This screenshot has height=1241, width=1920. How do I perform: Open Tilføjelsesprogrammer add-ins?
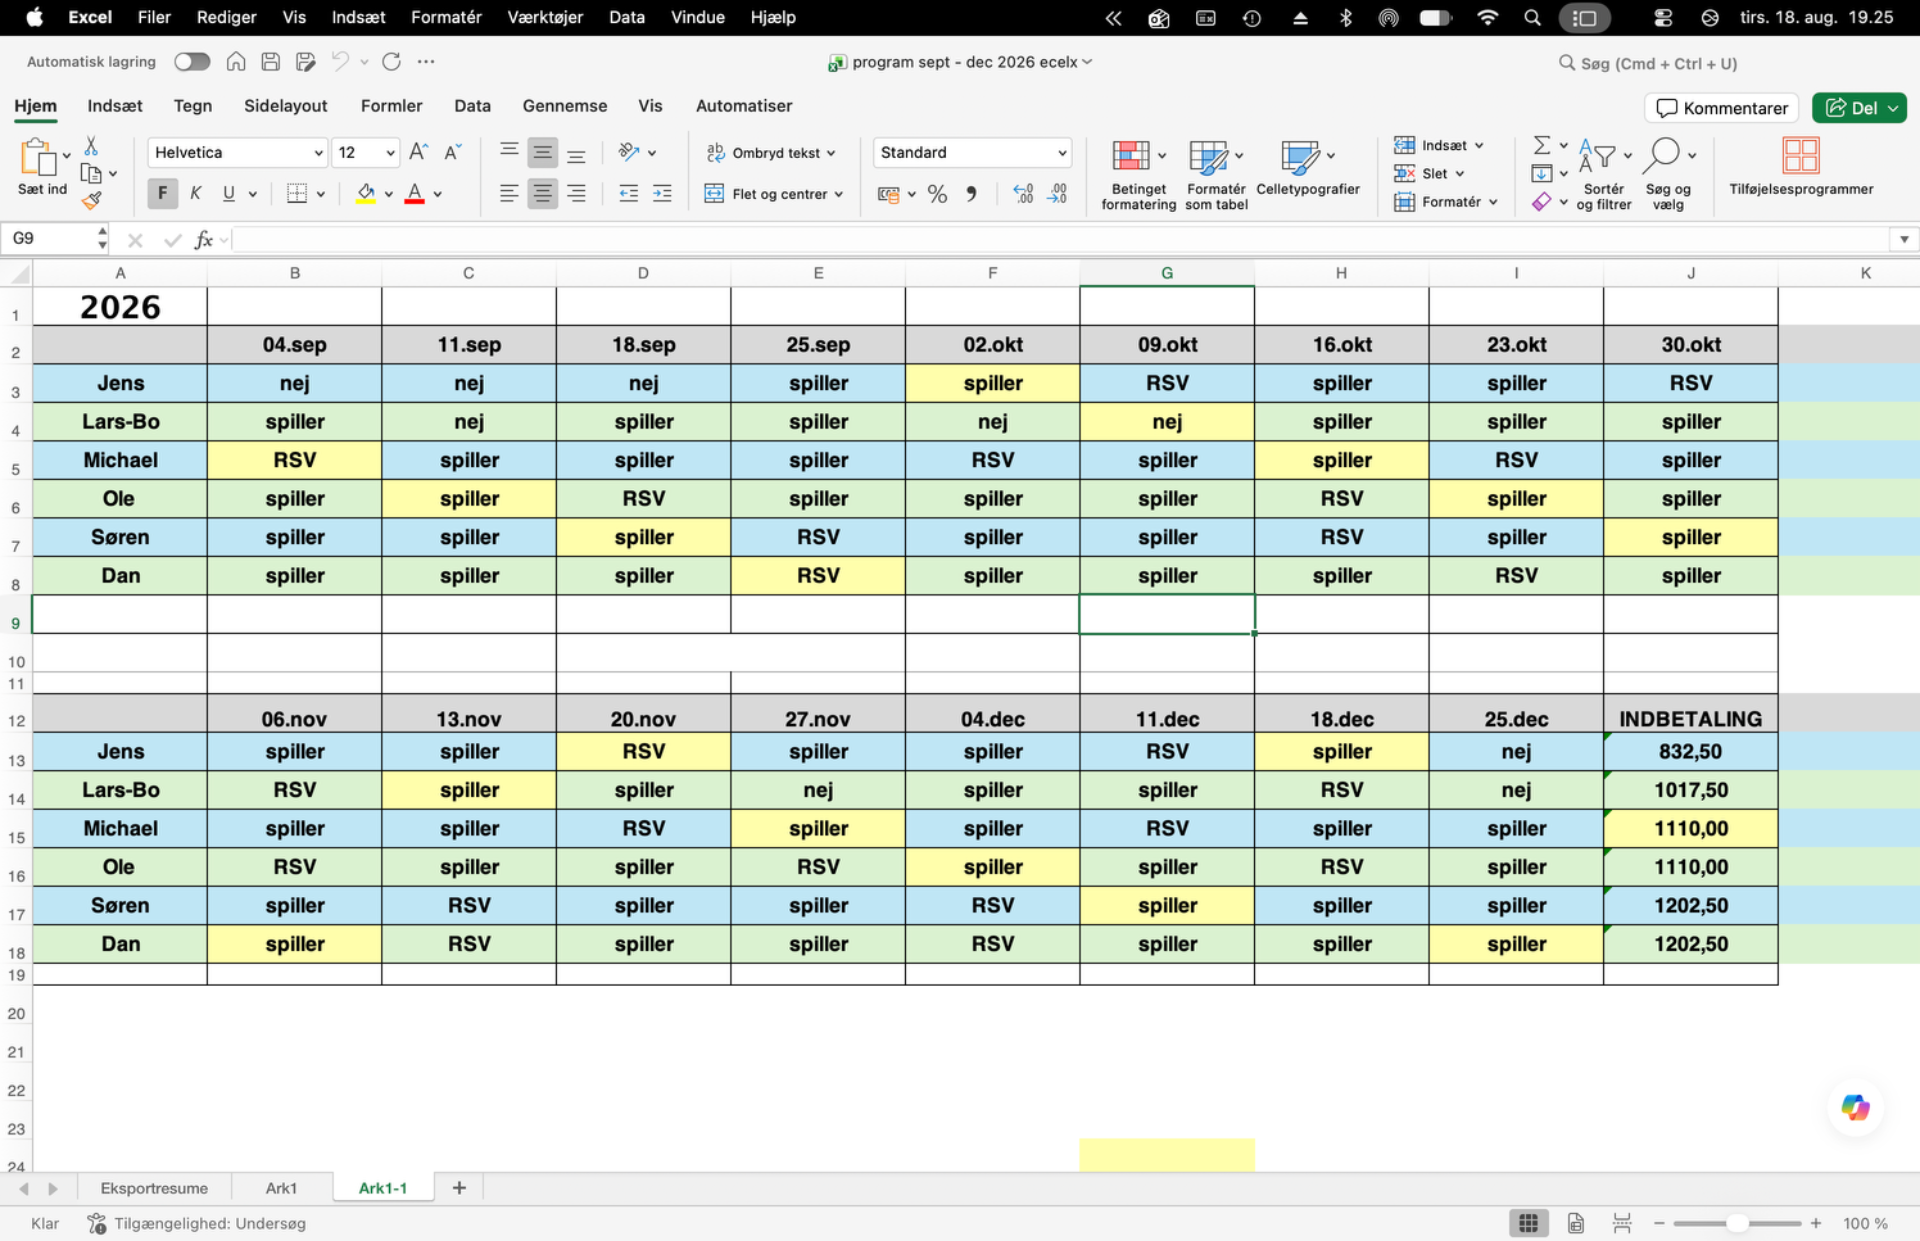(1801, 168)
